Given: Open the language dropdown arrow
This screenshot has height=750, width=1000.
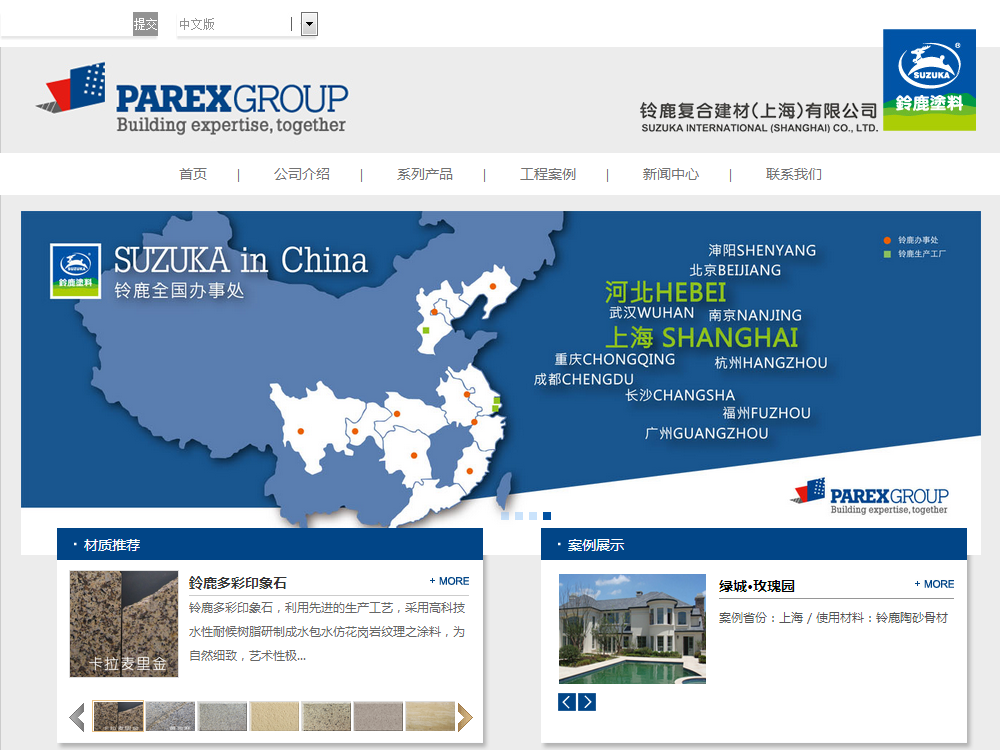Looking at the screenshot, I should [x=309, y=24].
